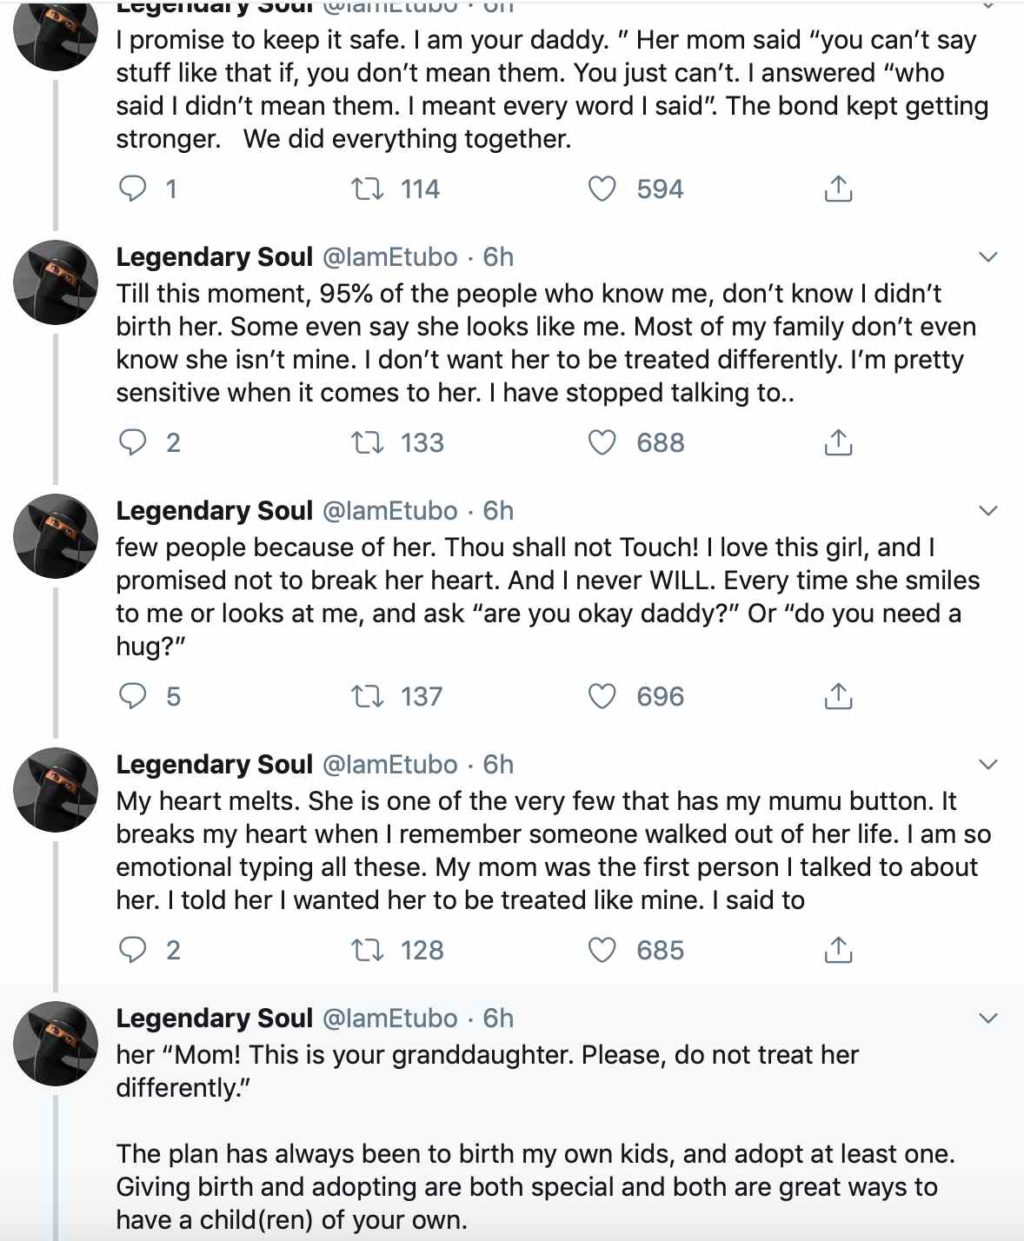Like the tweet with 685 likes
1024x1241 pixels.
coord(601,950)
